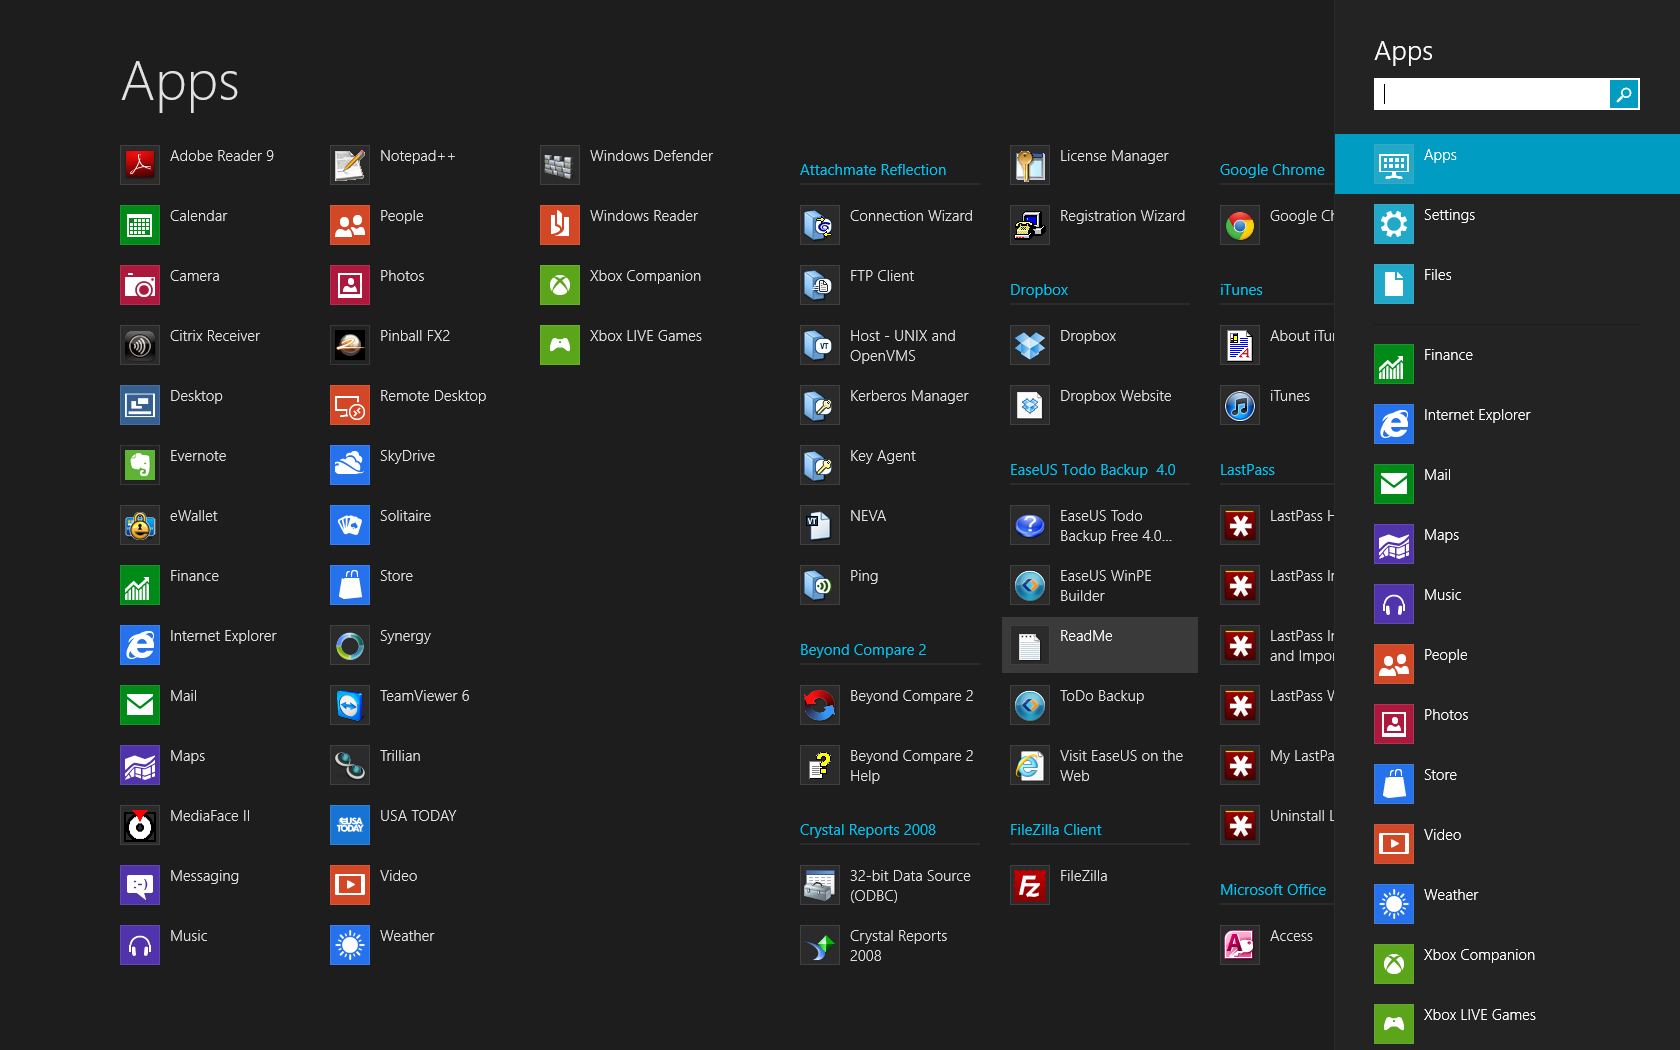Choose Store in search sidebar
The width and height of the screenshot is (1680, 1050).
click(x=1507, y=784)
